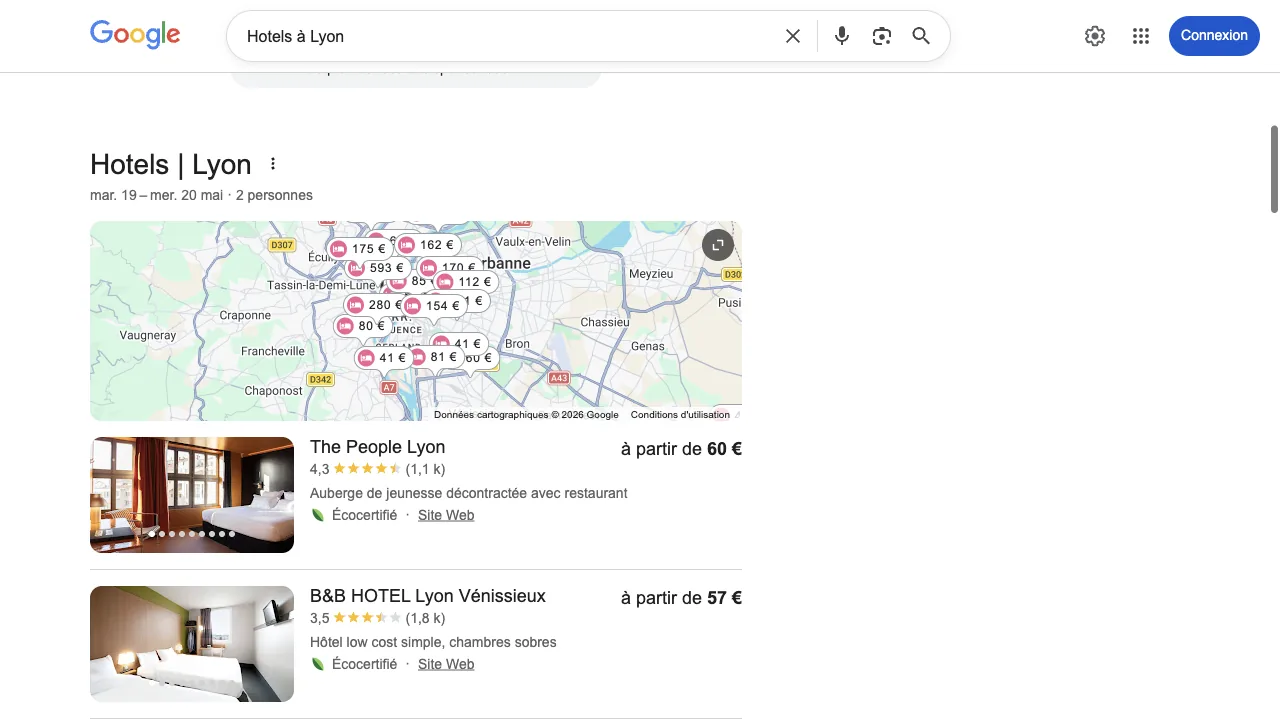Click the Vaulx-en-Velin label on the map
Image resolution: width=1280 pixels, height=720 pixels.
[533, 241]
